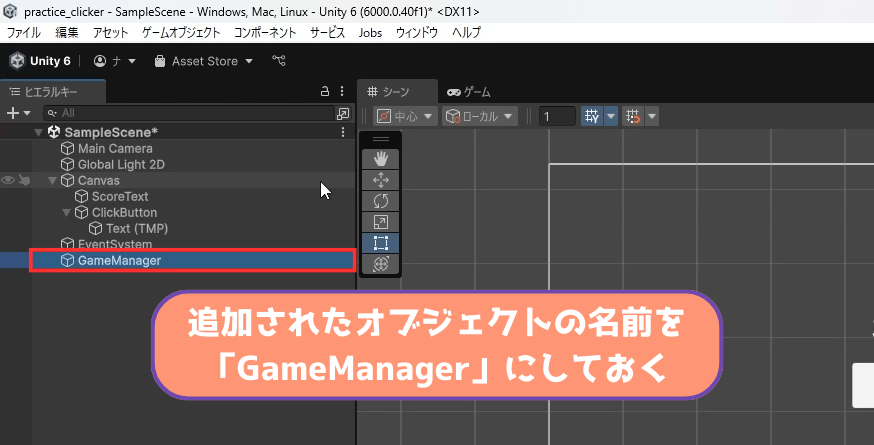Collapse the SampleScene tree
The height and width of the screenshot is (445, 874).
[x=38, y=133]
